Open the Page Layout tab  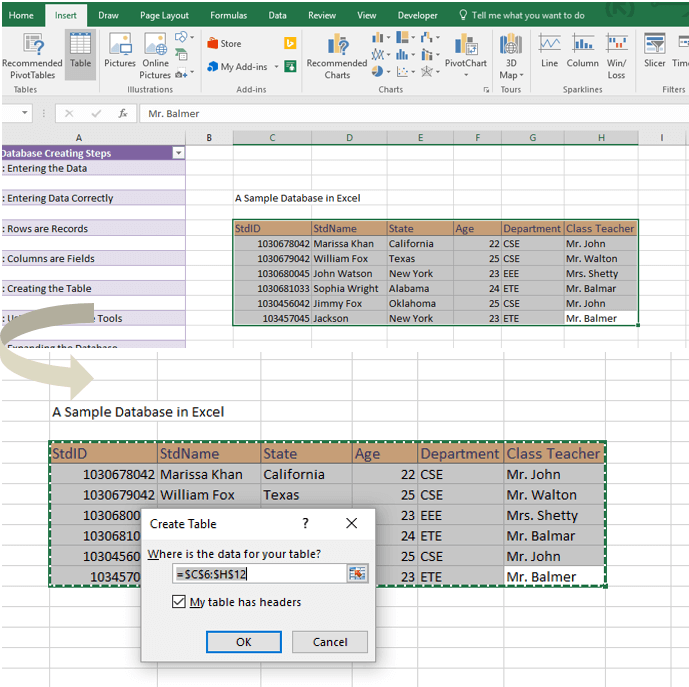tap(164, 16)
